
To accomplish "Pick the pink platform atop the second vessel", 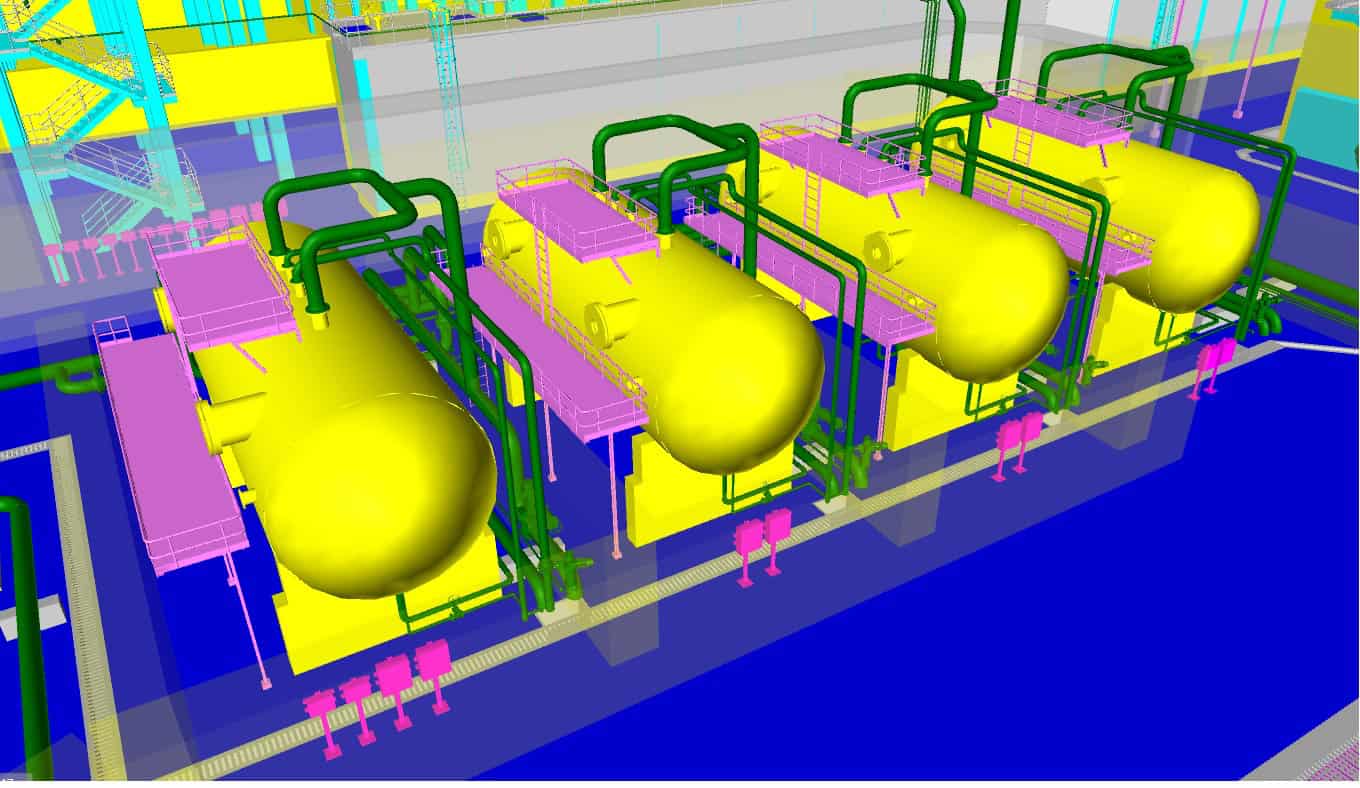I will point(575,210).
